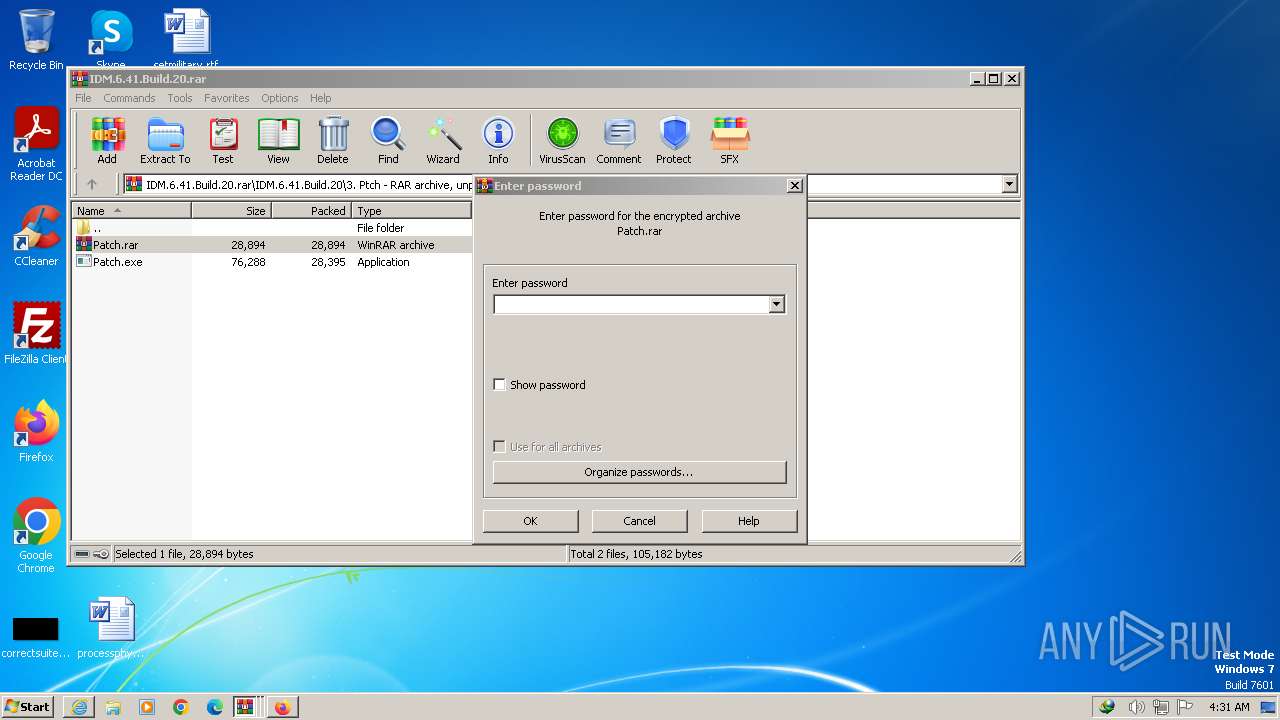The width and height of the screenshot is (1280, 720).
Task: Open the Tools menu
Action: coord(180,98)
